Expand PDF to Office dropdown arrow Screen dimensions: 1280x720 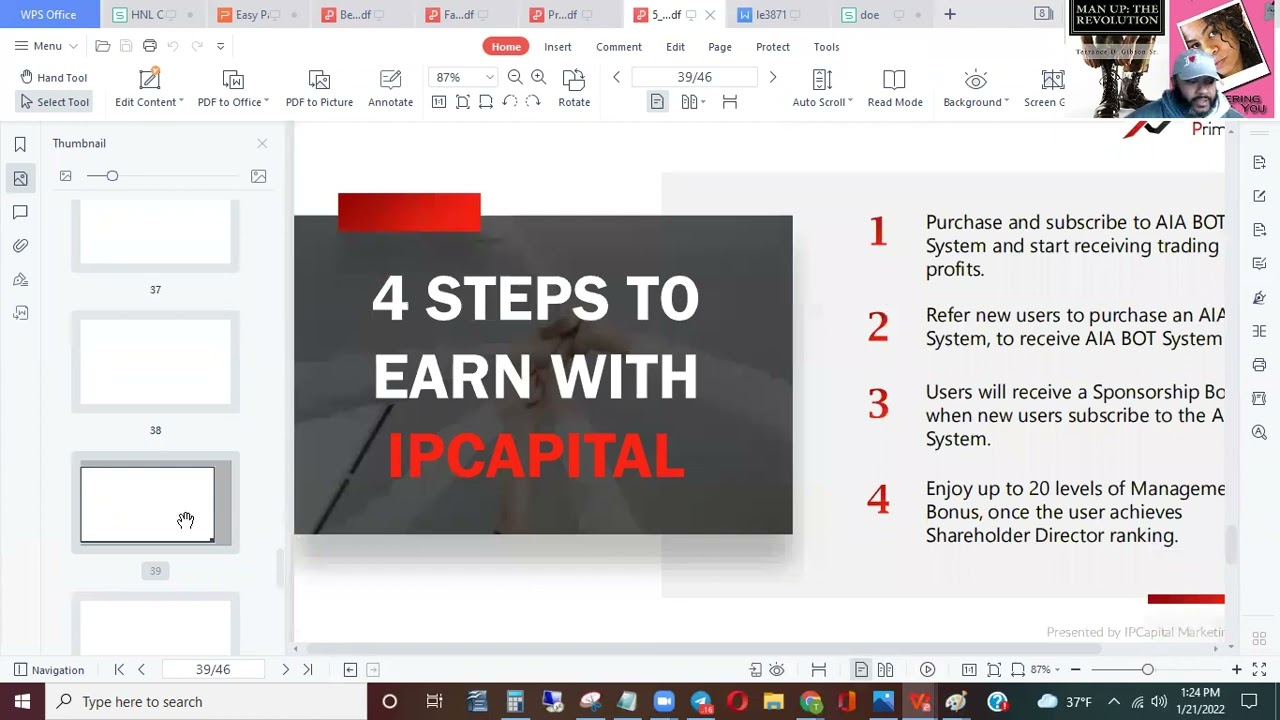(x=267, y=102)
